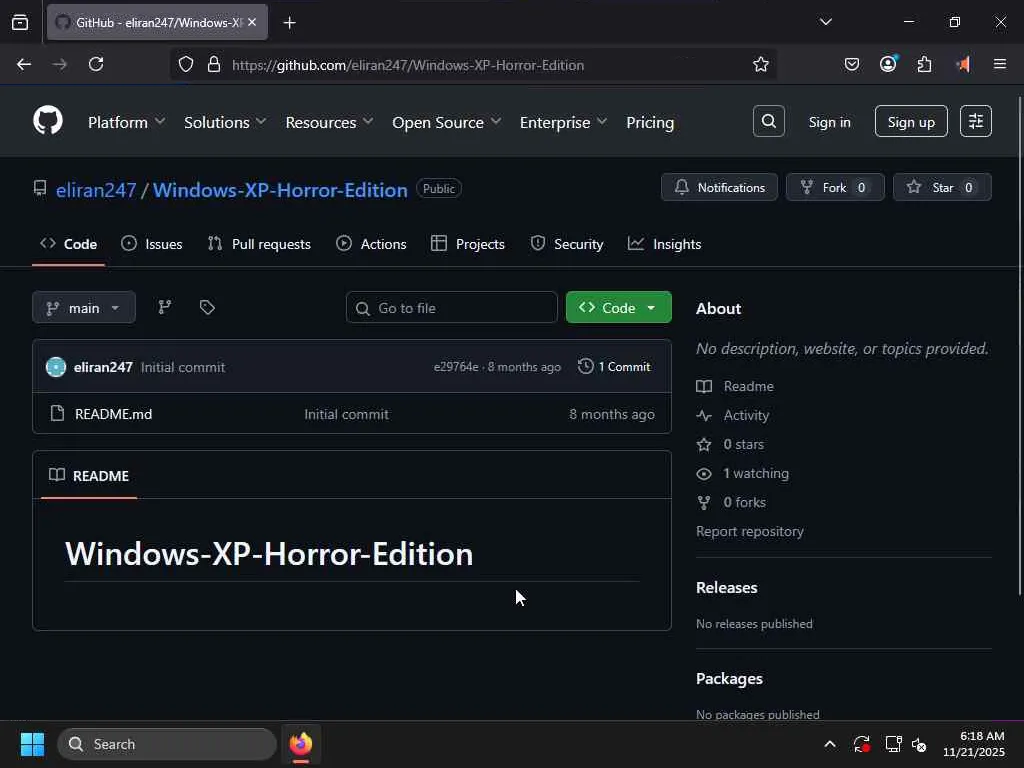Reload the page

(x=96, y=64)
